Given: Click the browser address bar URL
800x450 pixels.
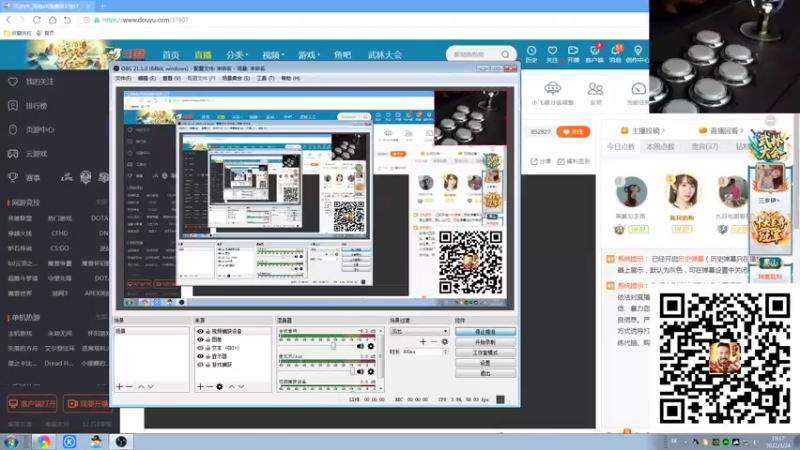Looking at the screenshot, I should 145,20.
